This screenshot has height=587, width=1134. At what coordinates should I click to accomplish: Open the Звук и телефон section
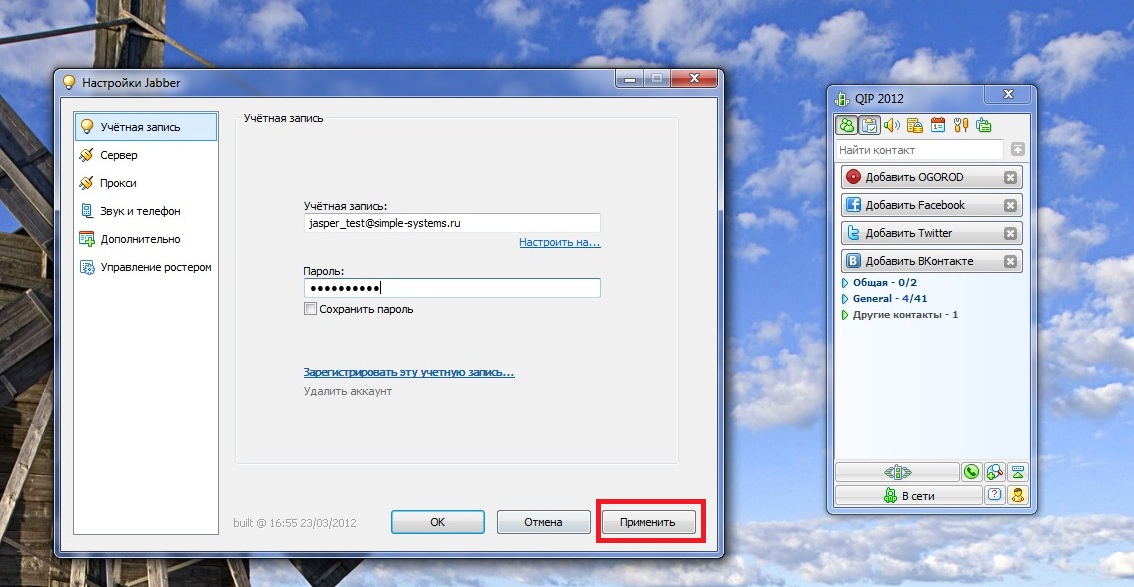point(146,211)
